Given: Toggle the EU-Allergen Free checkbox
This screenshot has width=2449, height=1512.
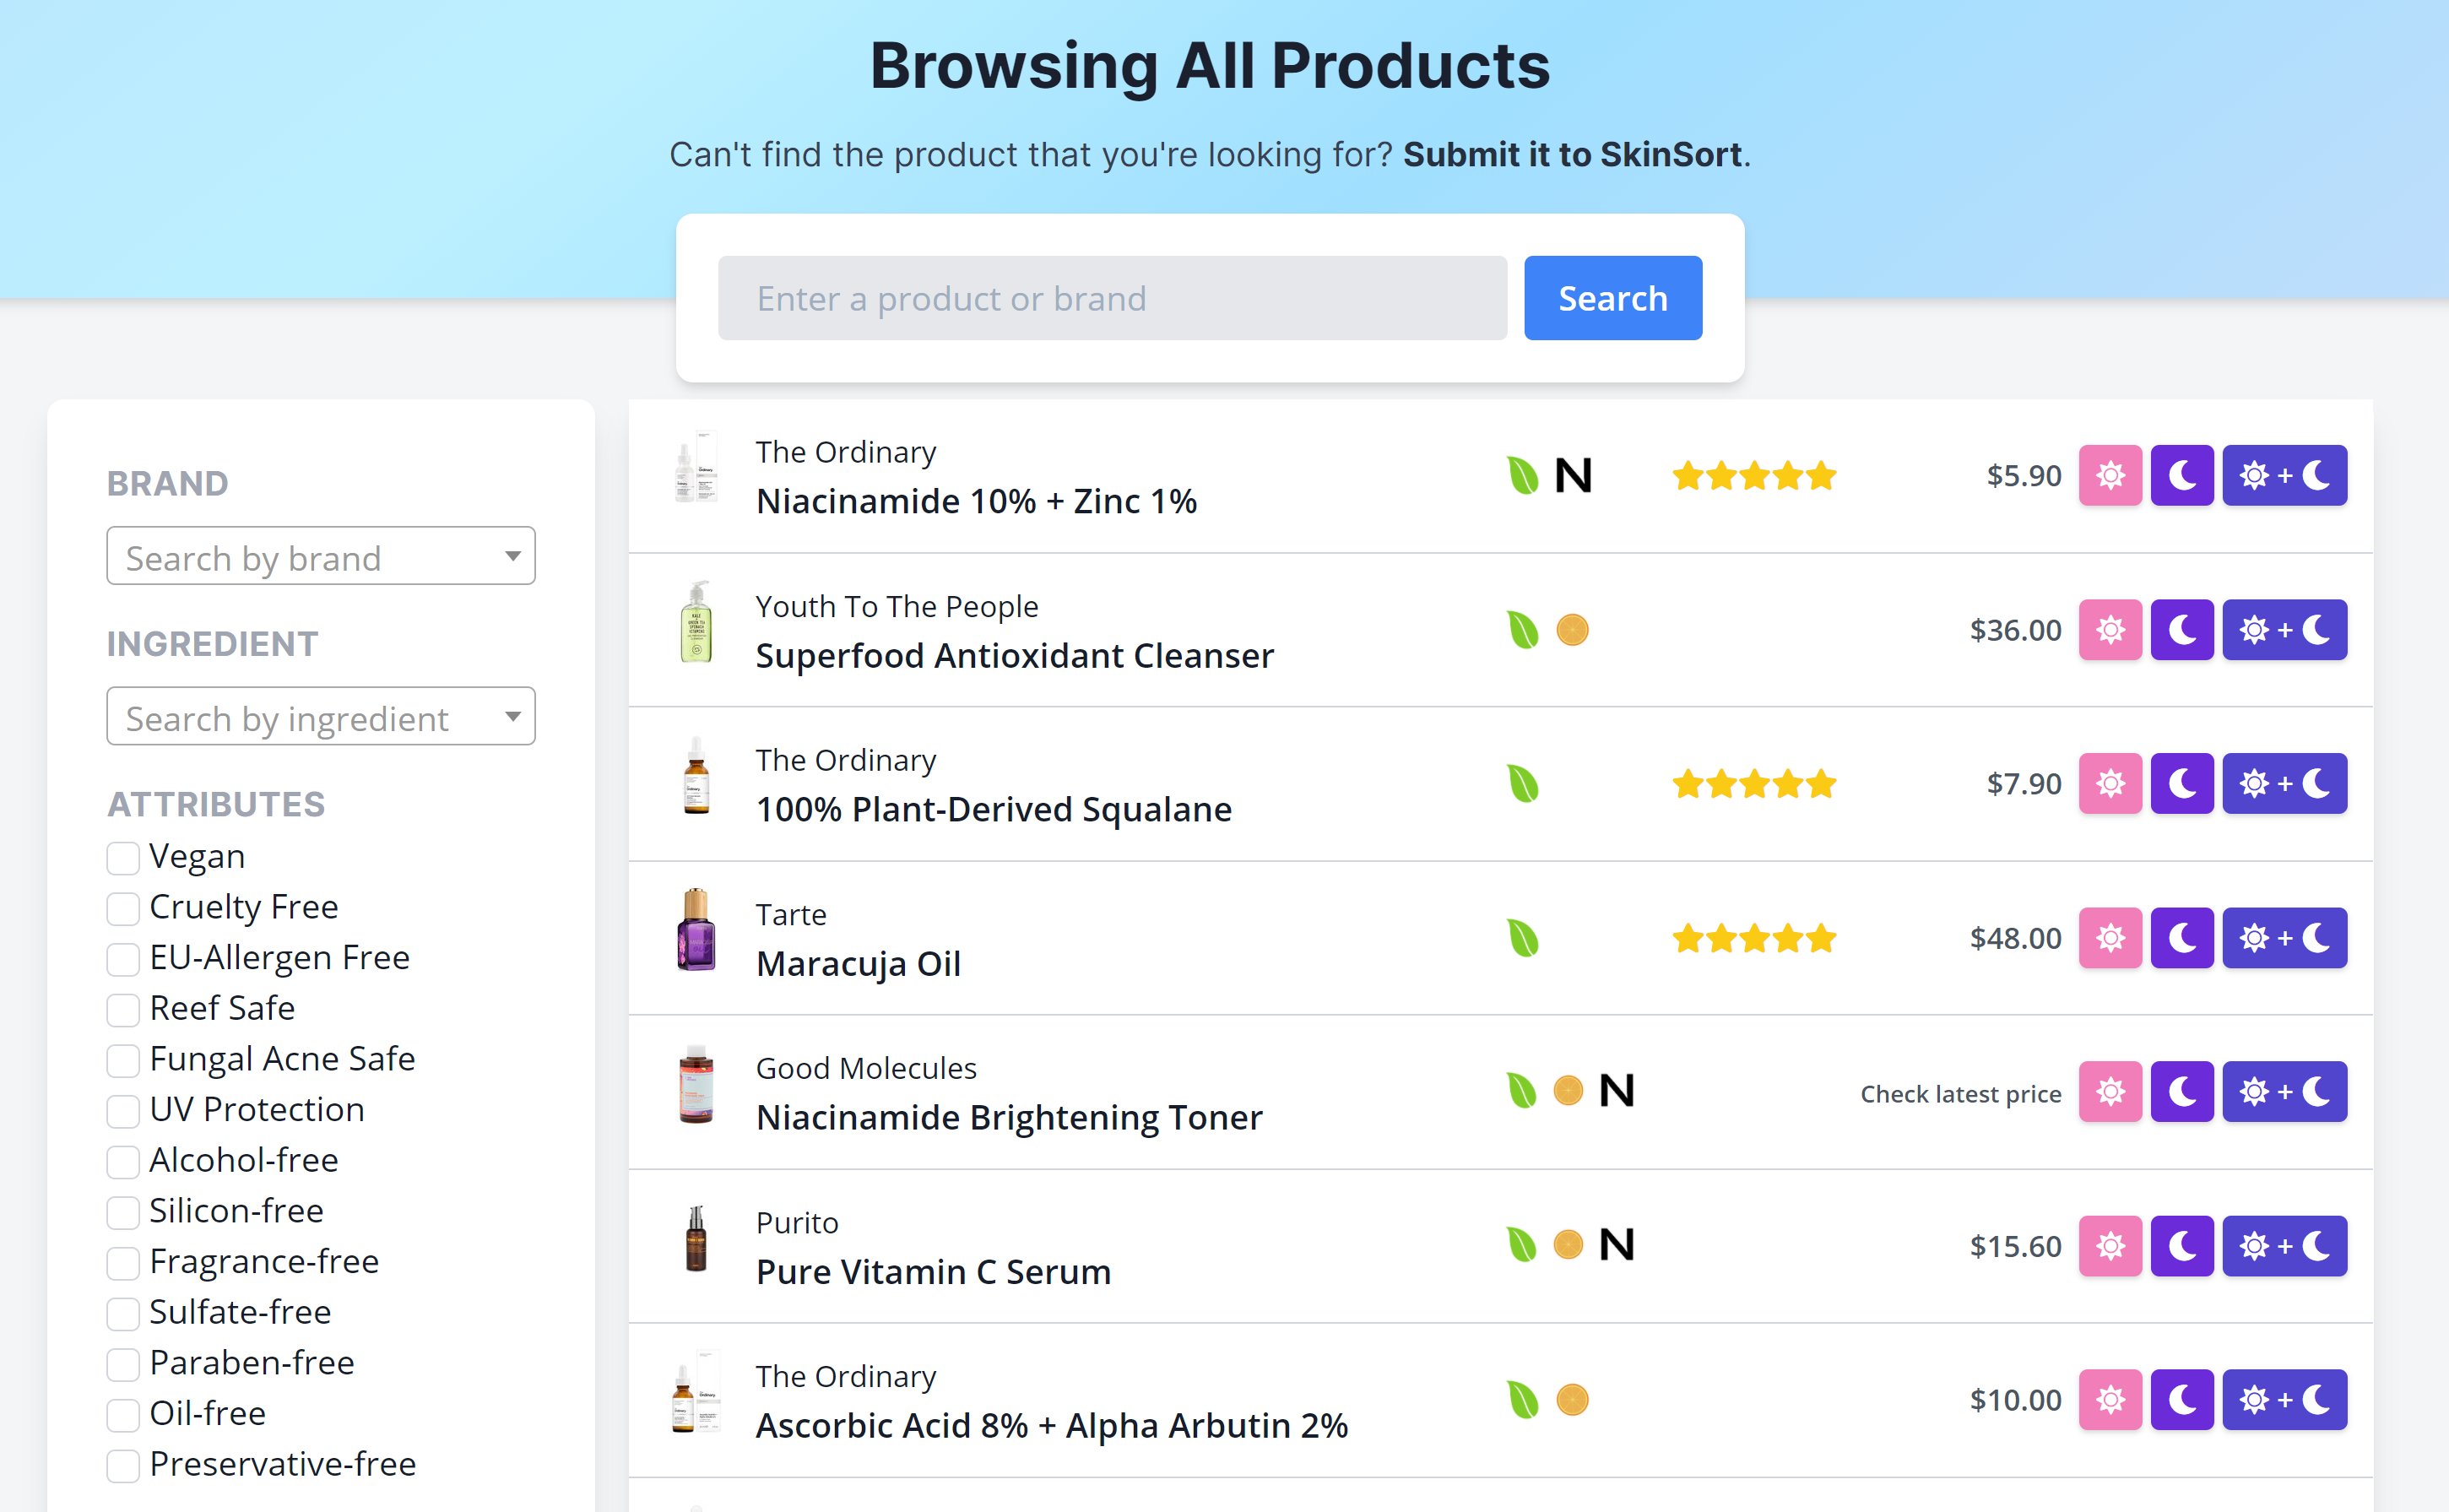Looking at the screenshot, I should 123,959.
